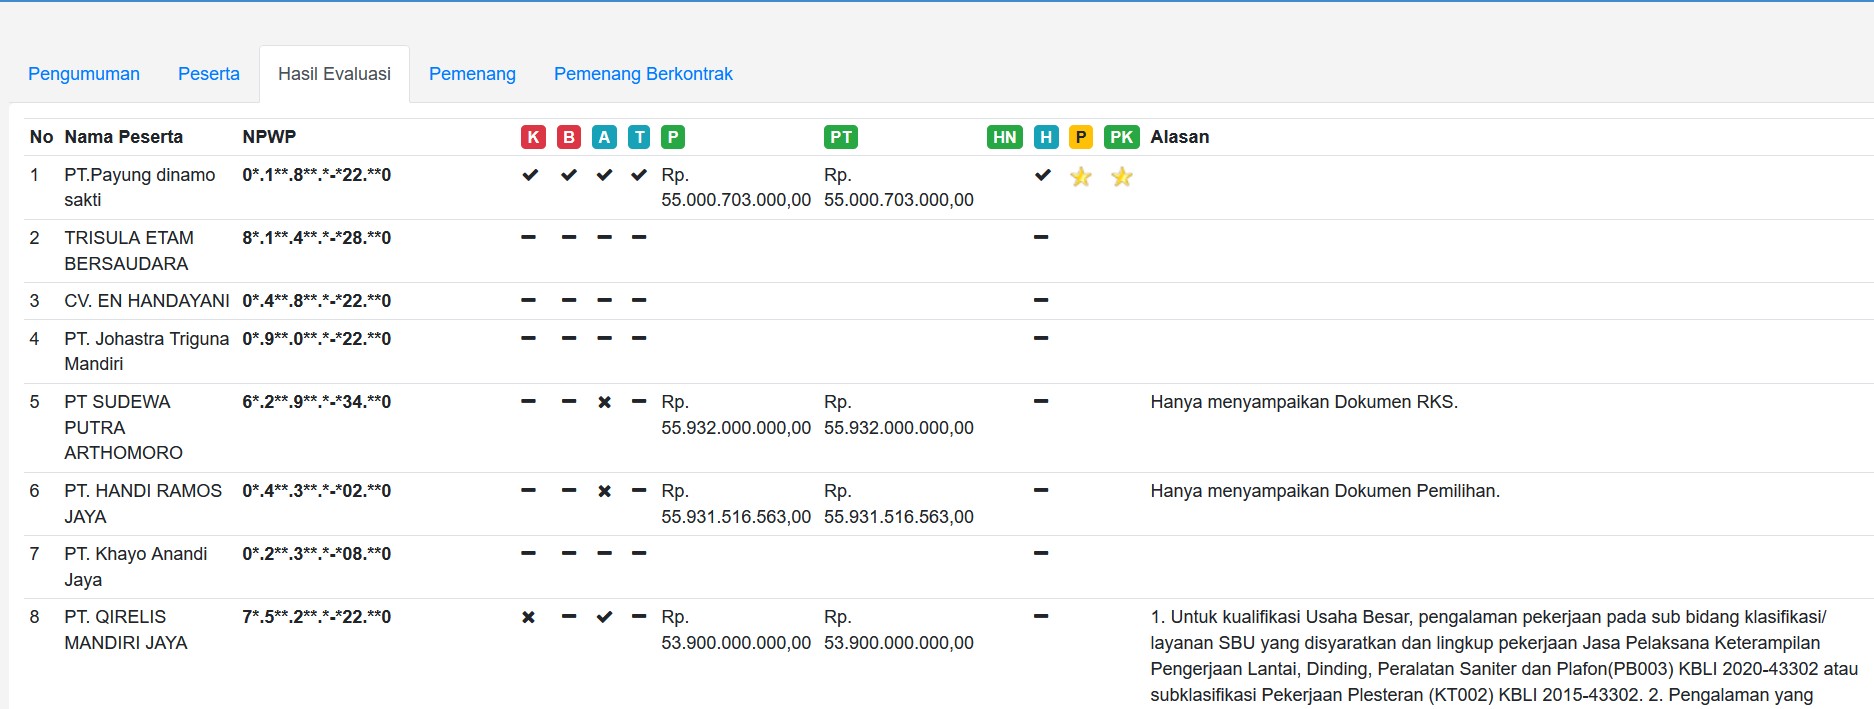Select participant PT. Johastra Triguna Mandiri

147,351
